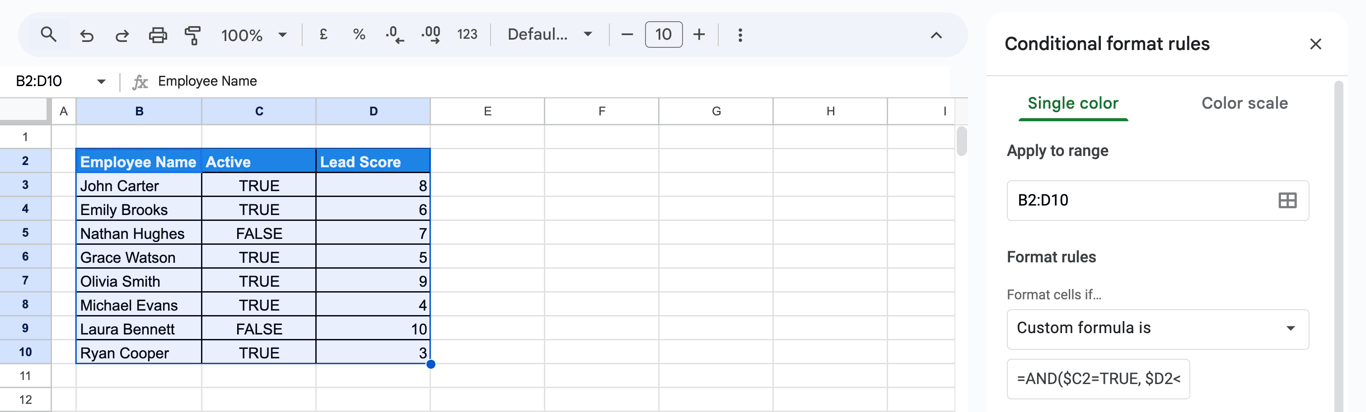Image resolution: width=1366 pixels, height=412 pixels.
Task: Select row 1 header
Action: 25,137
